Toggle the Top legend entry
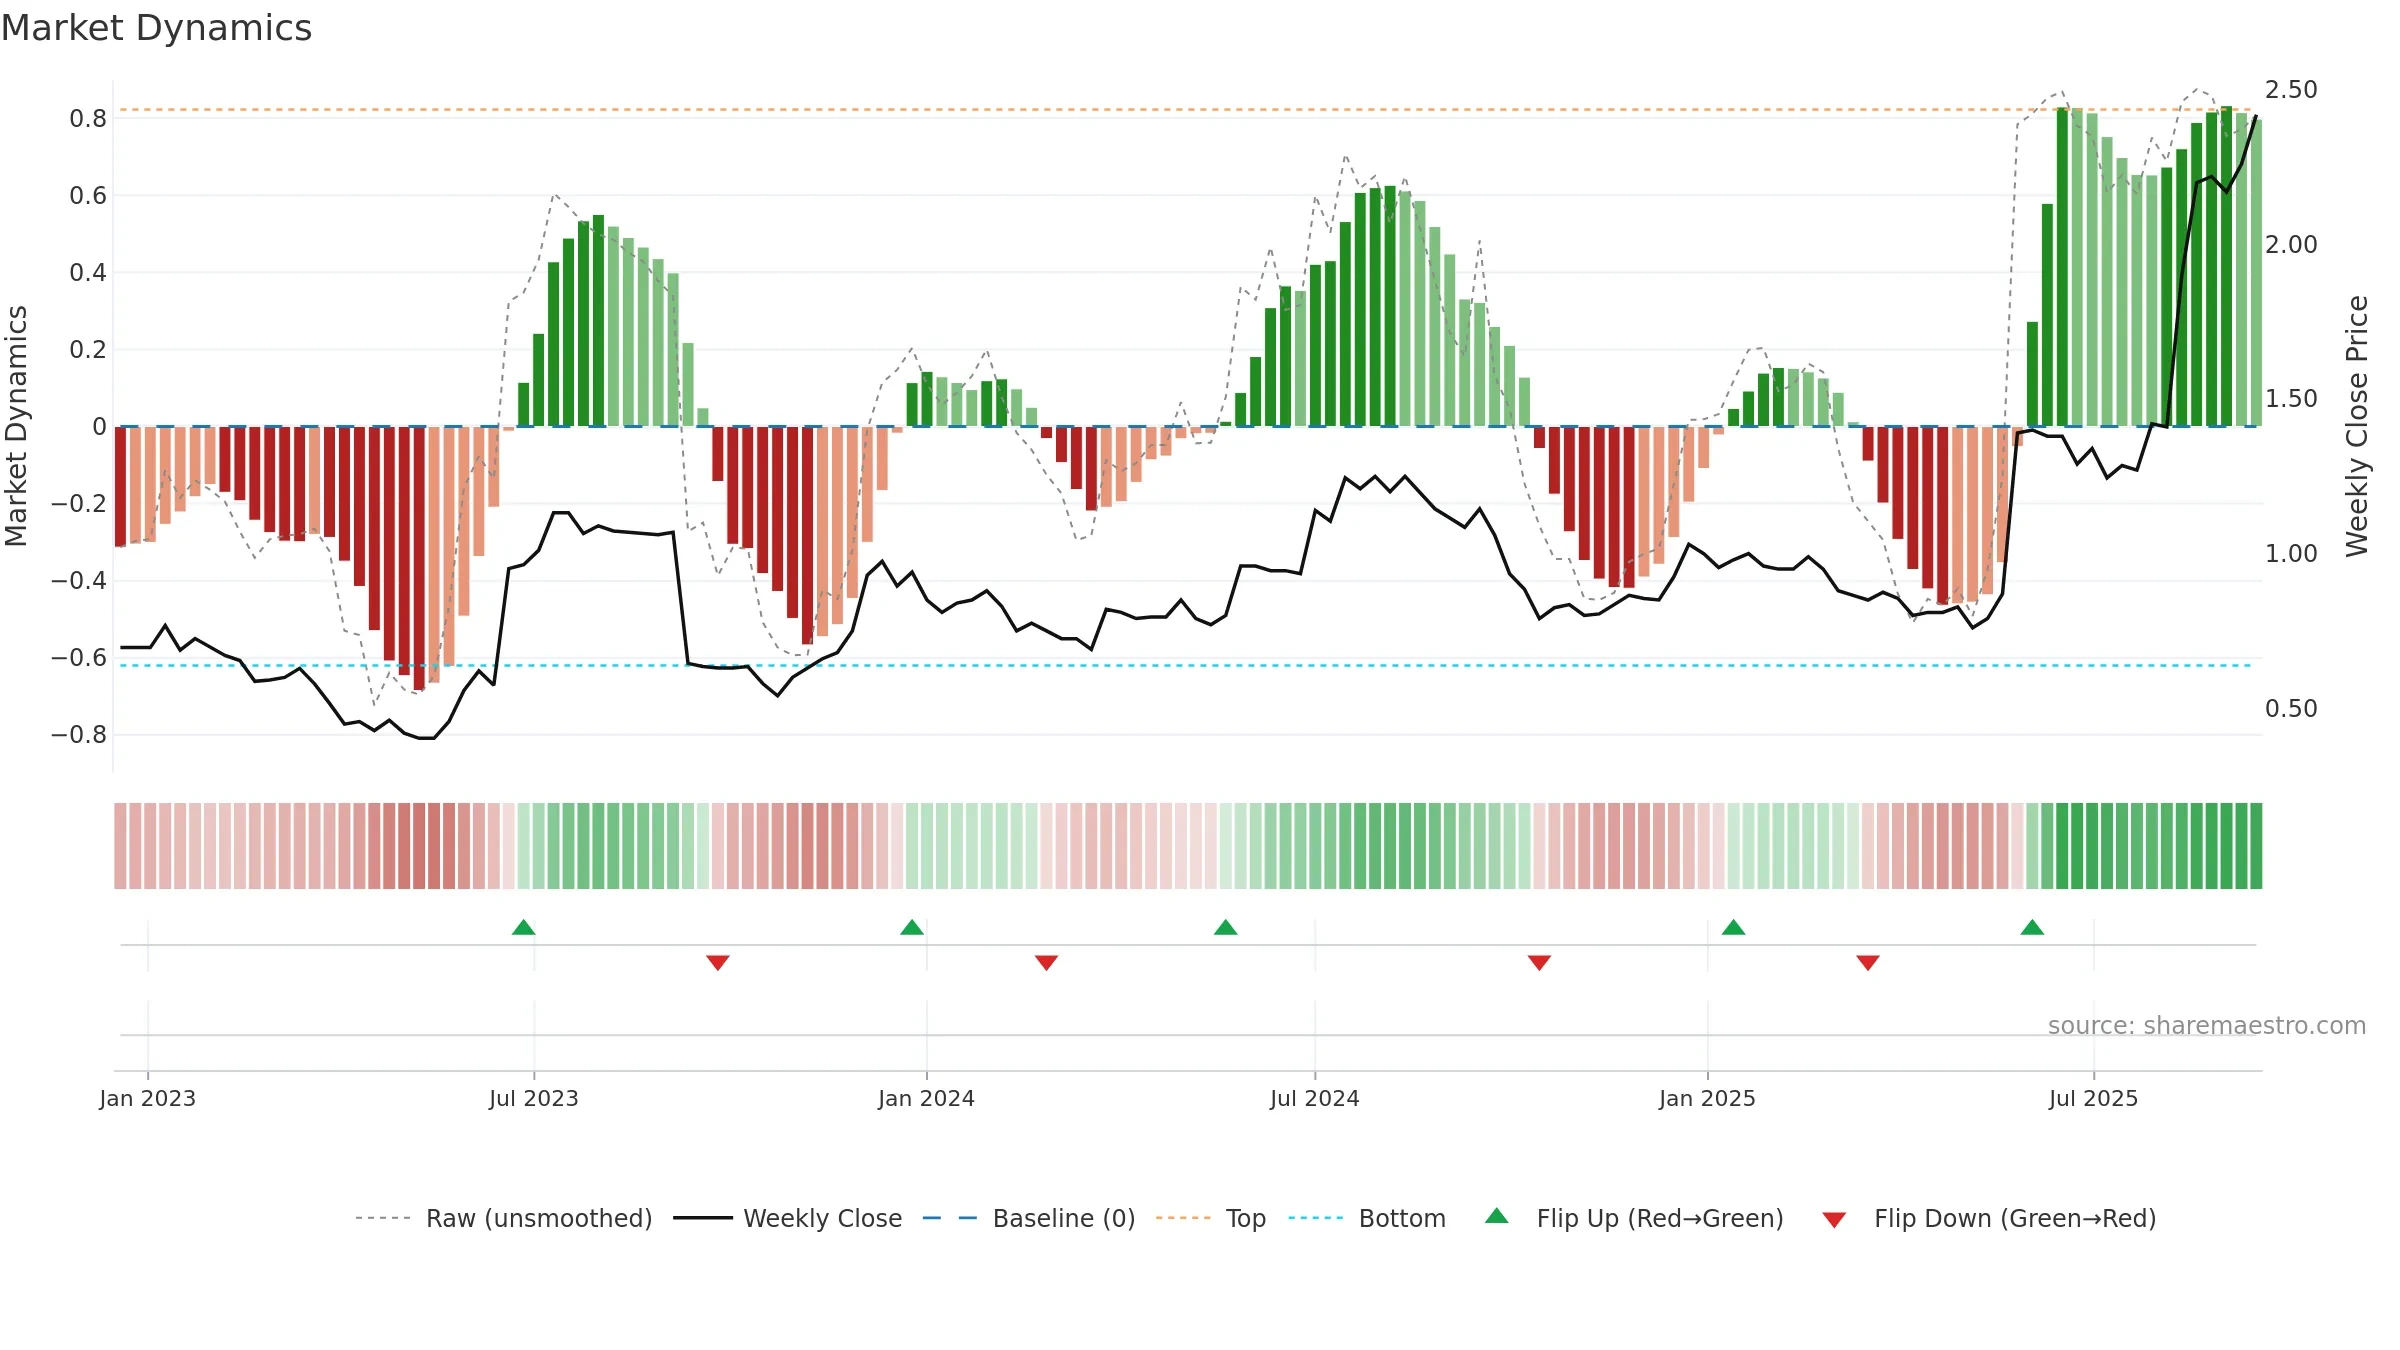2400x1350 pixels. point(1210,1218)
